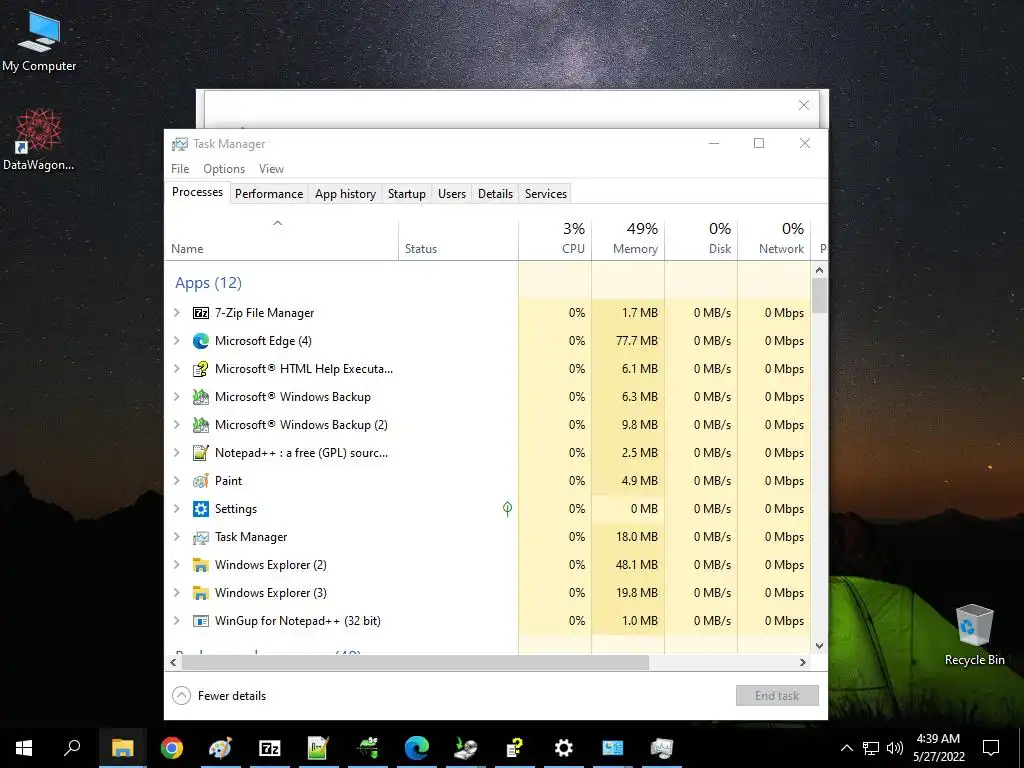Image resolution: width=1024 pixels, height=768 pixels.
Task: Switch to the App history tab
Action: tap(345, 194)
